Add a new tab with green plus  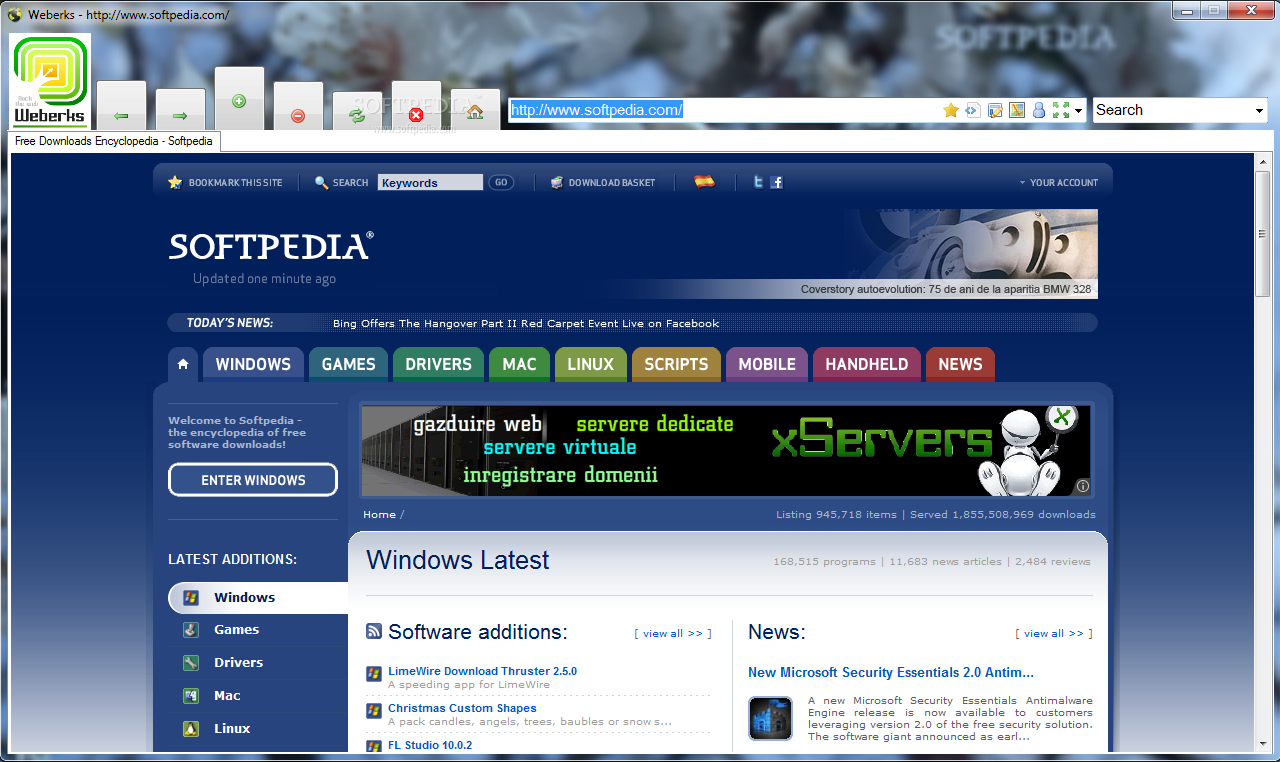239,99
